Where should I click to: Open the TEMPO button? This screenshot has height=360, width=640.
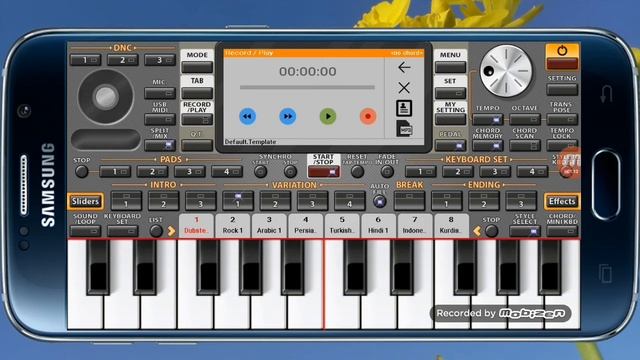click(487, 120)
